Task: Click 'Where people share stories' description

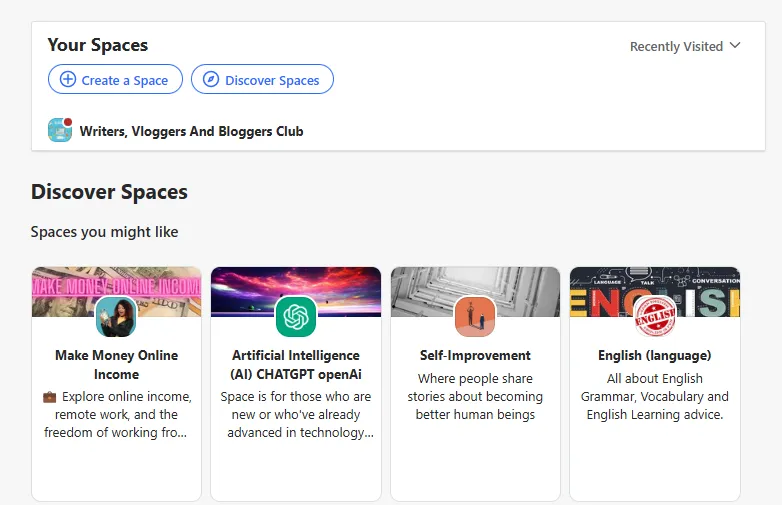Action: tap(475, 396)
